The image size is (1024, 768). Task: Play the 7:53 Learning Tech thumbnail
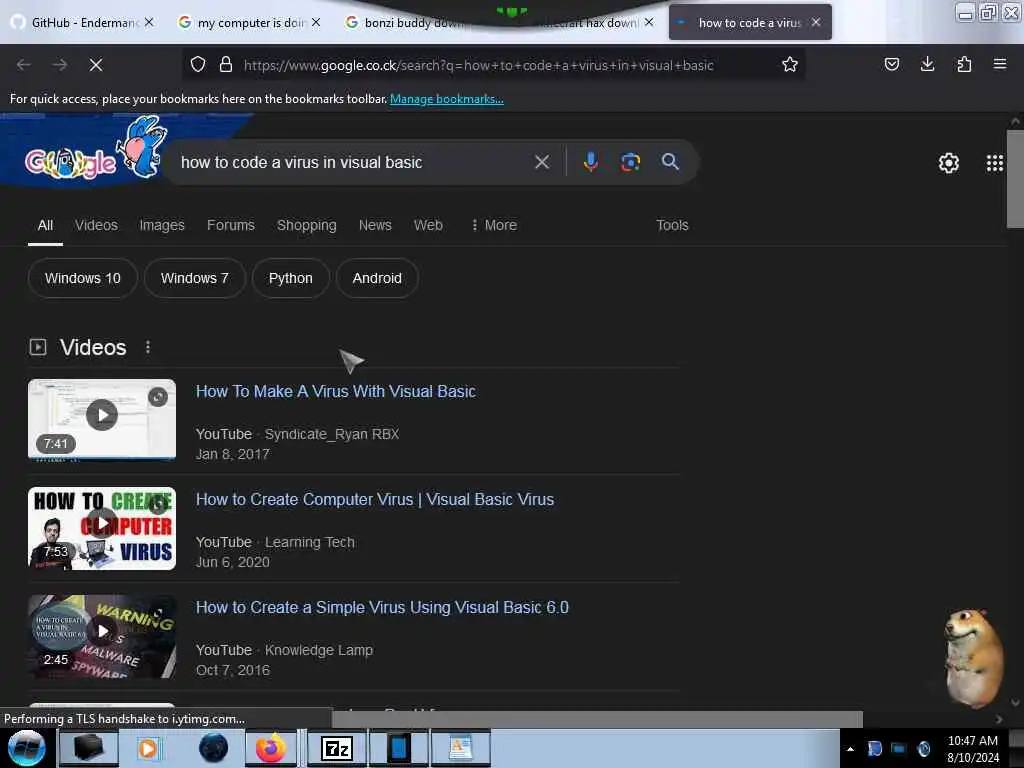tap(102, 528)
